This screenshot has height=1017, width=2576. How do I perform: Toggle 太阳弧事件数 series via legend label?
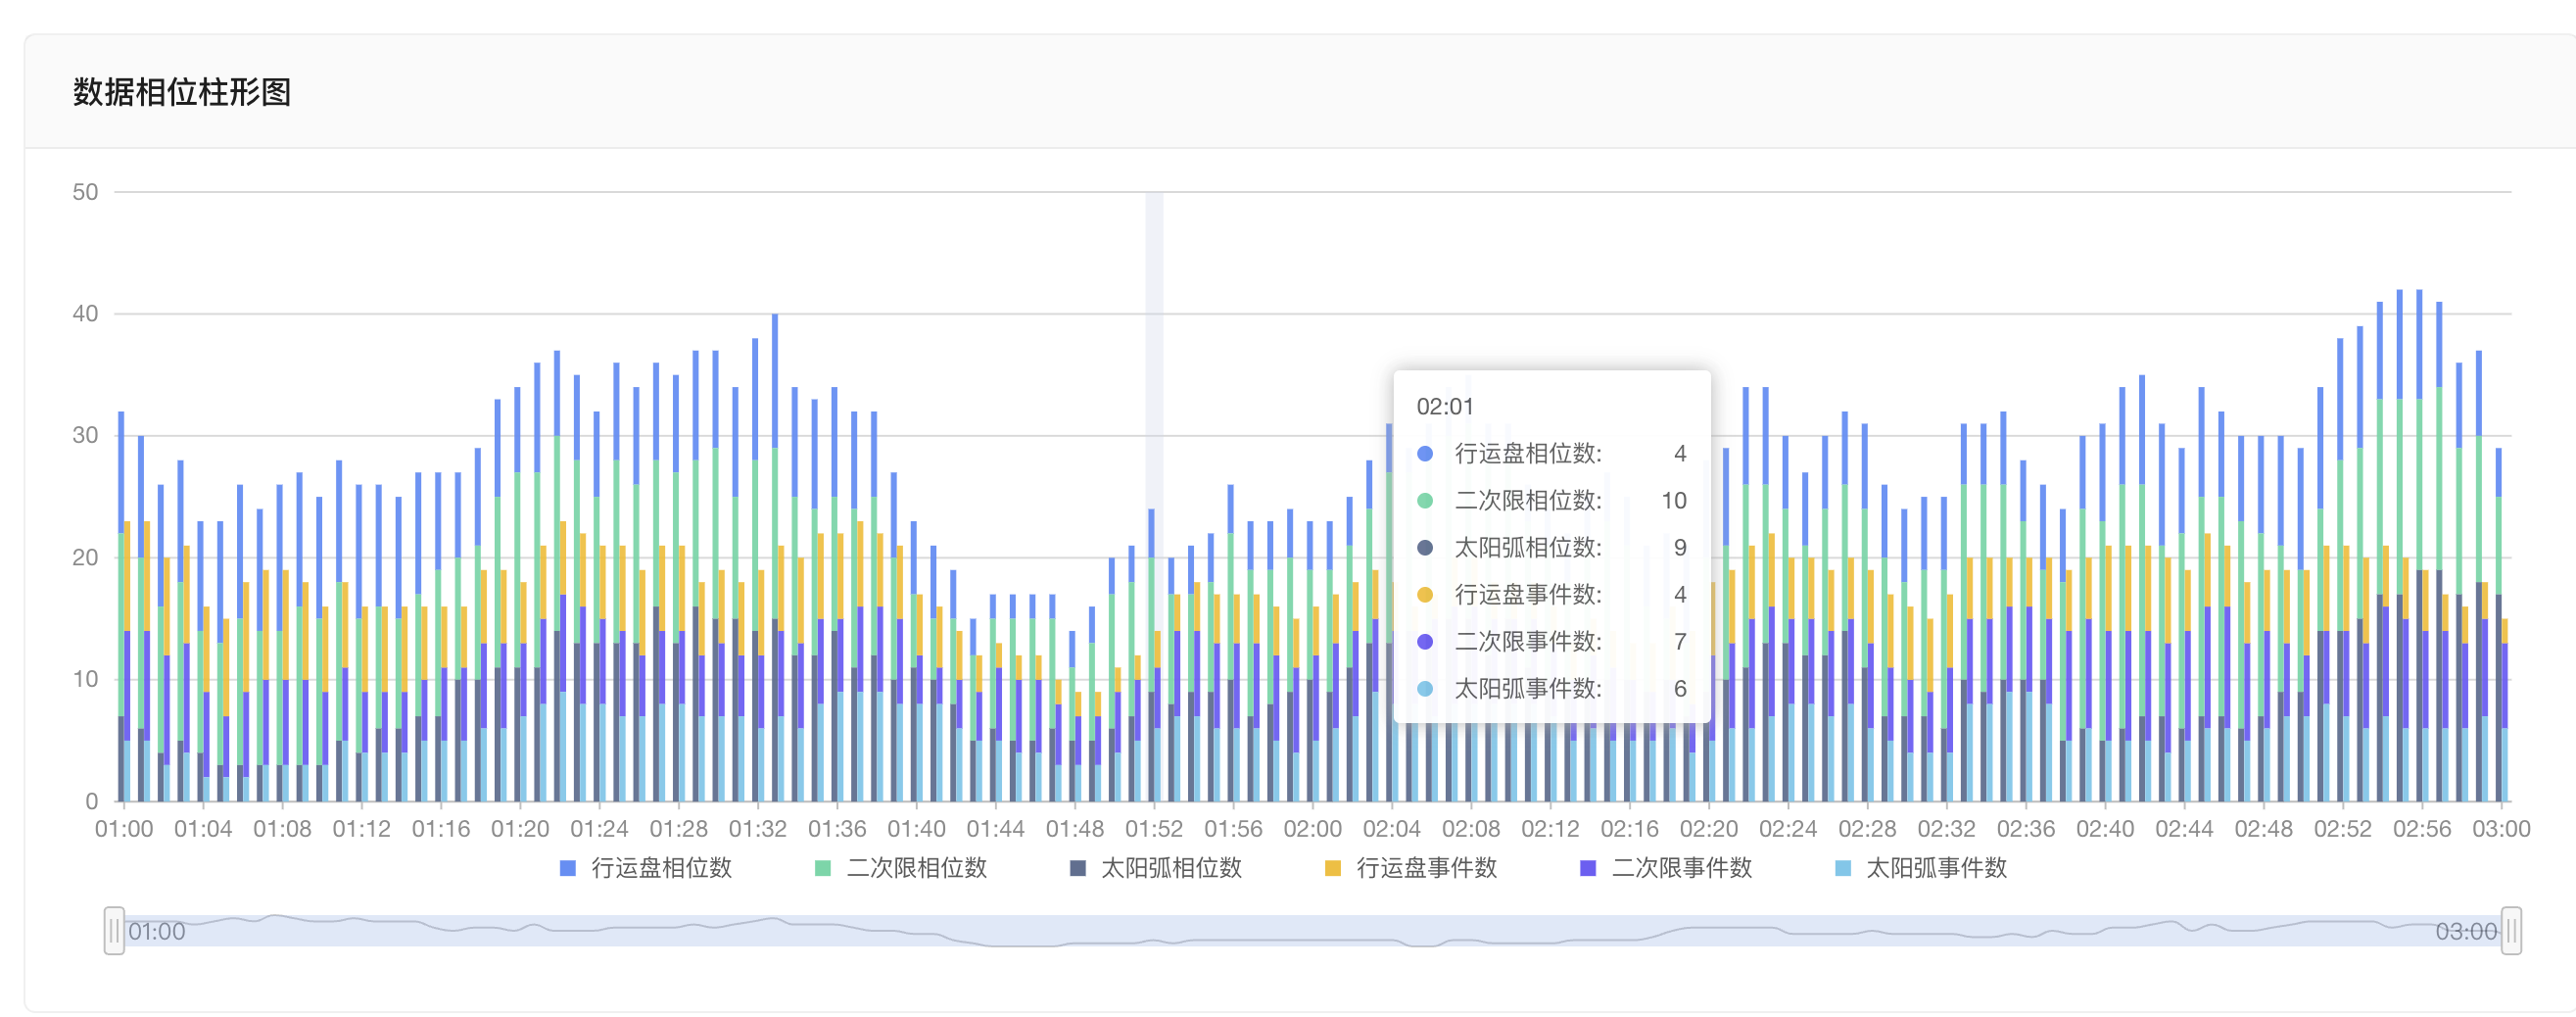[x=1936, y=868]
